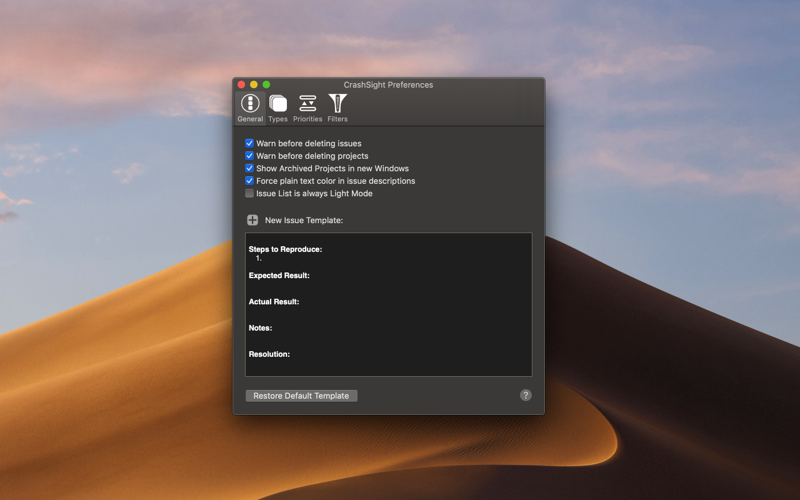Image resolution: width=800 pixels, height=500 pixels.
Task: Click the New Issue Template label
Action: 304,220
